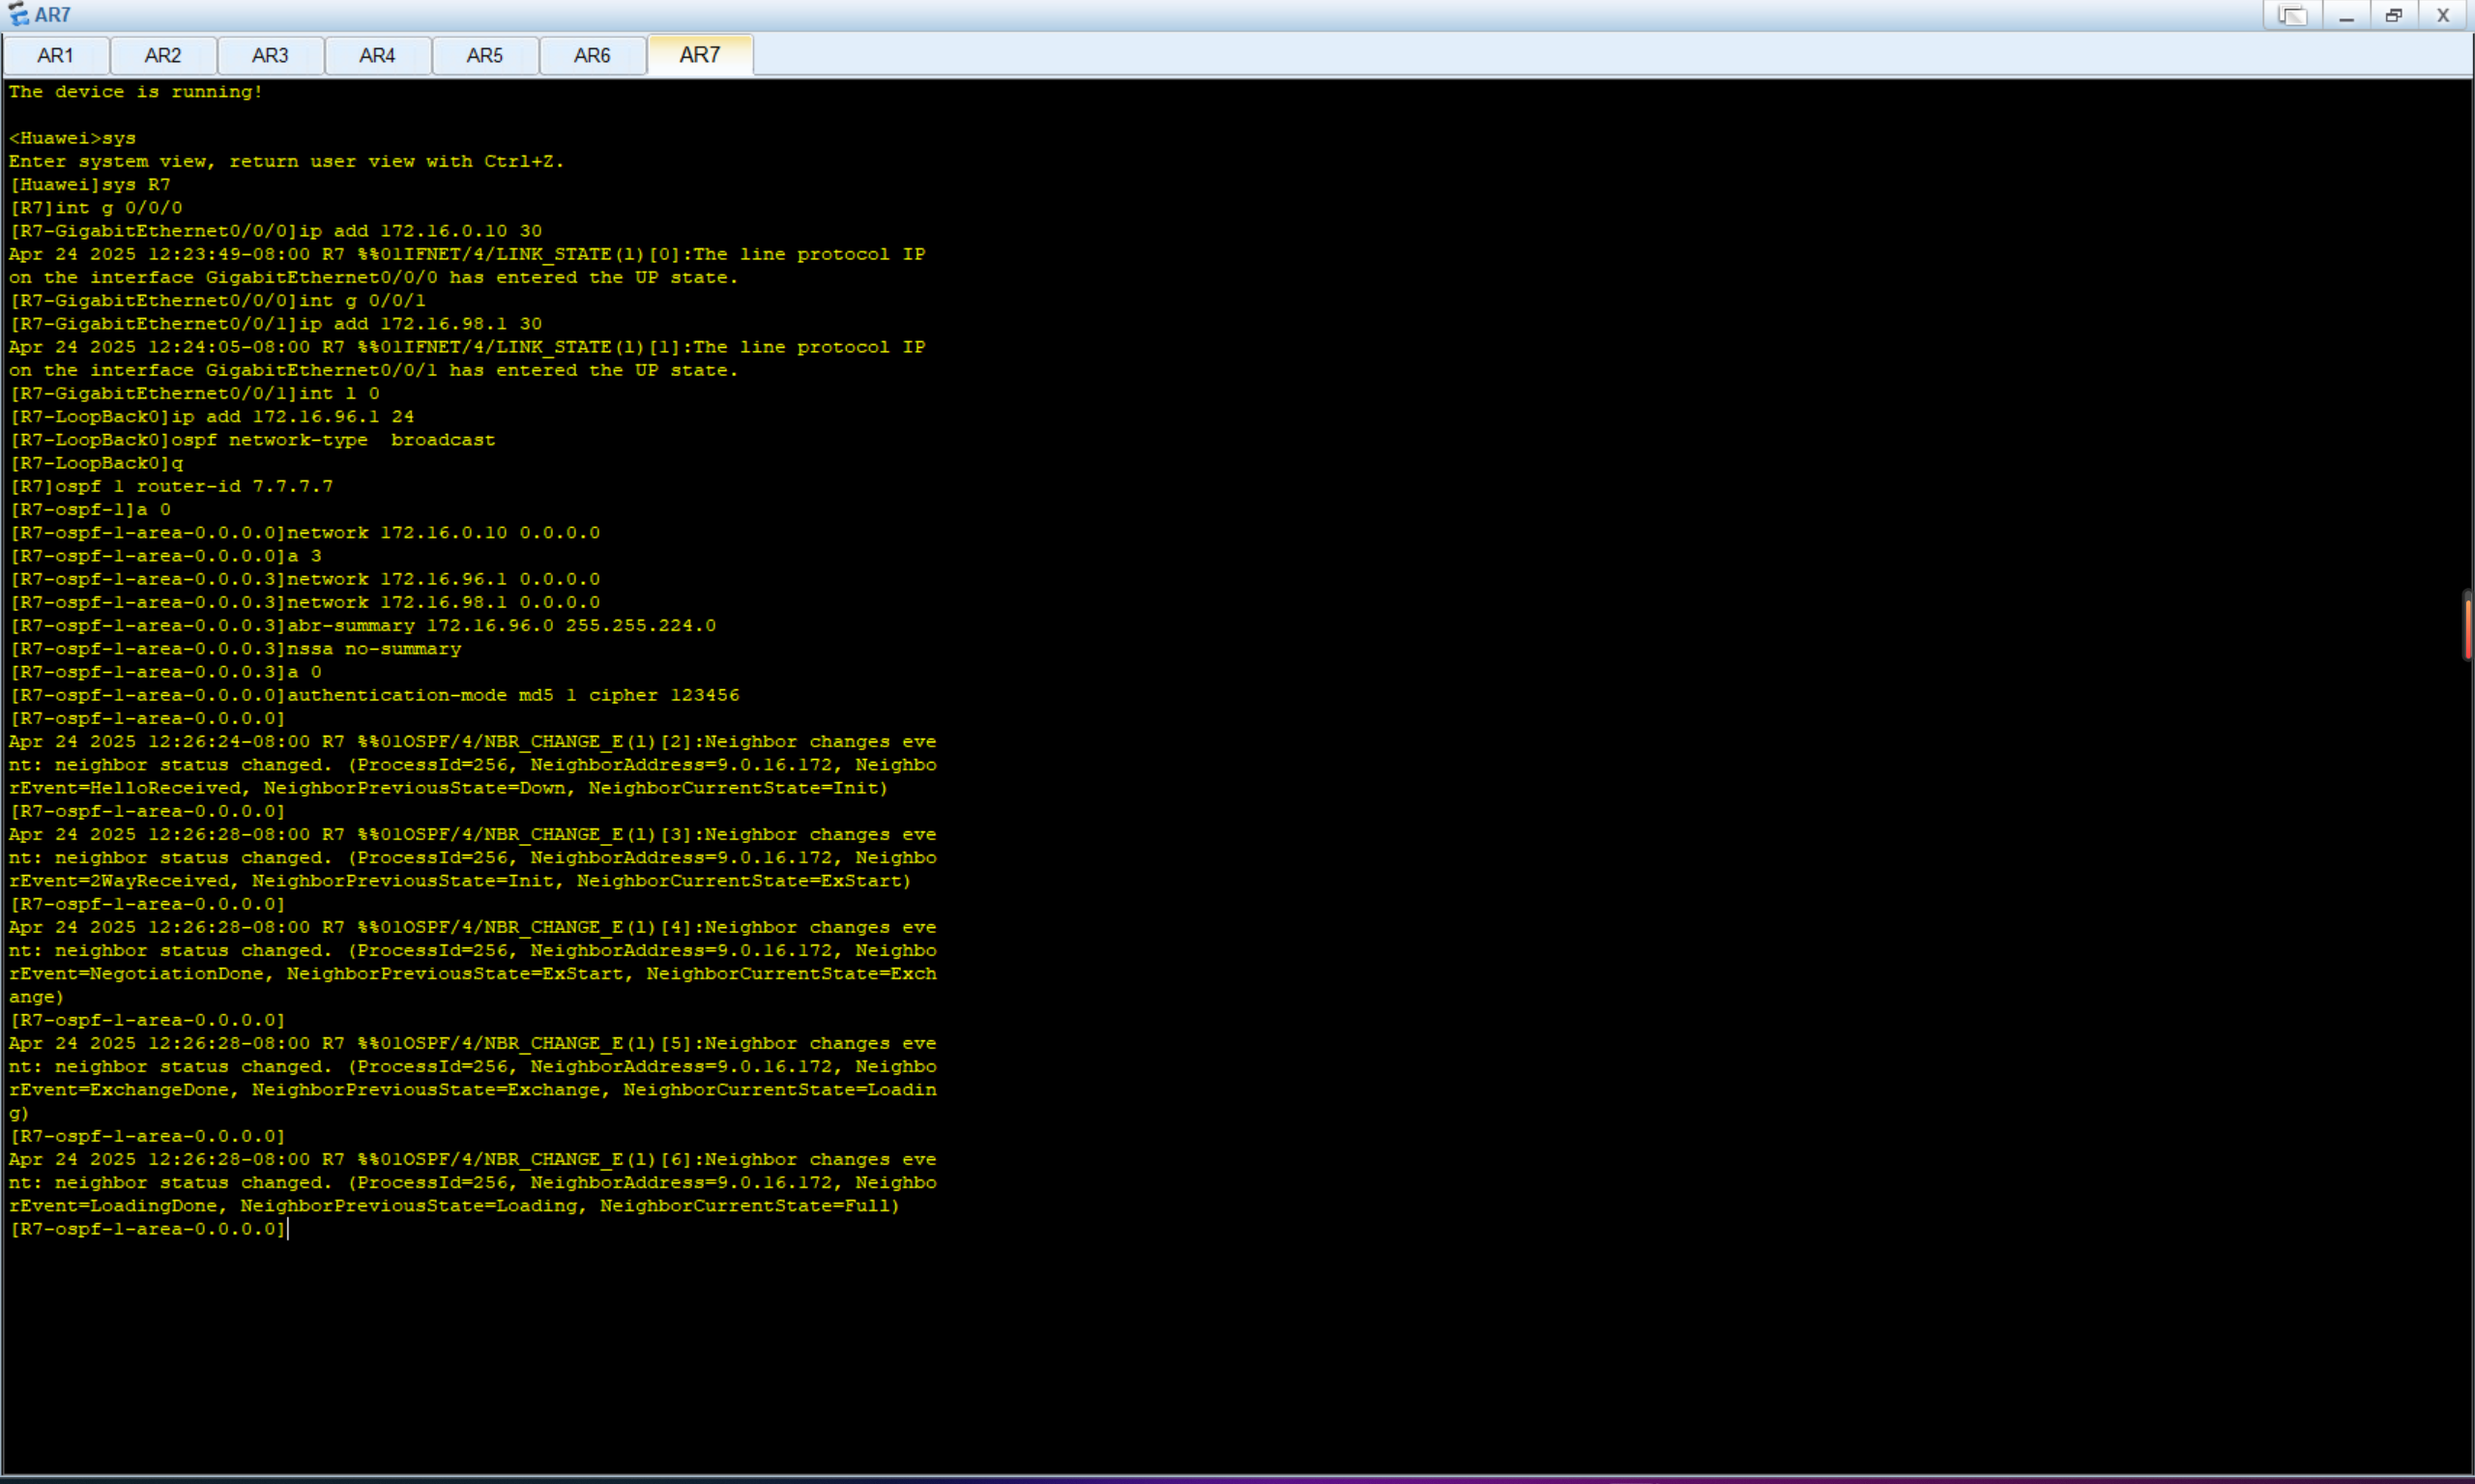Click the 'nssa no-summary' command line
This screenshot has height=1484, width=2475.
[x=236, y=650]
